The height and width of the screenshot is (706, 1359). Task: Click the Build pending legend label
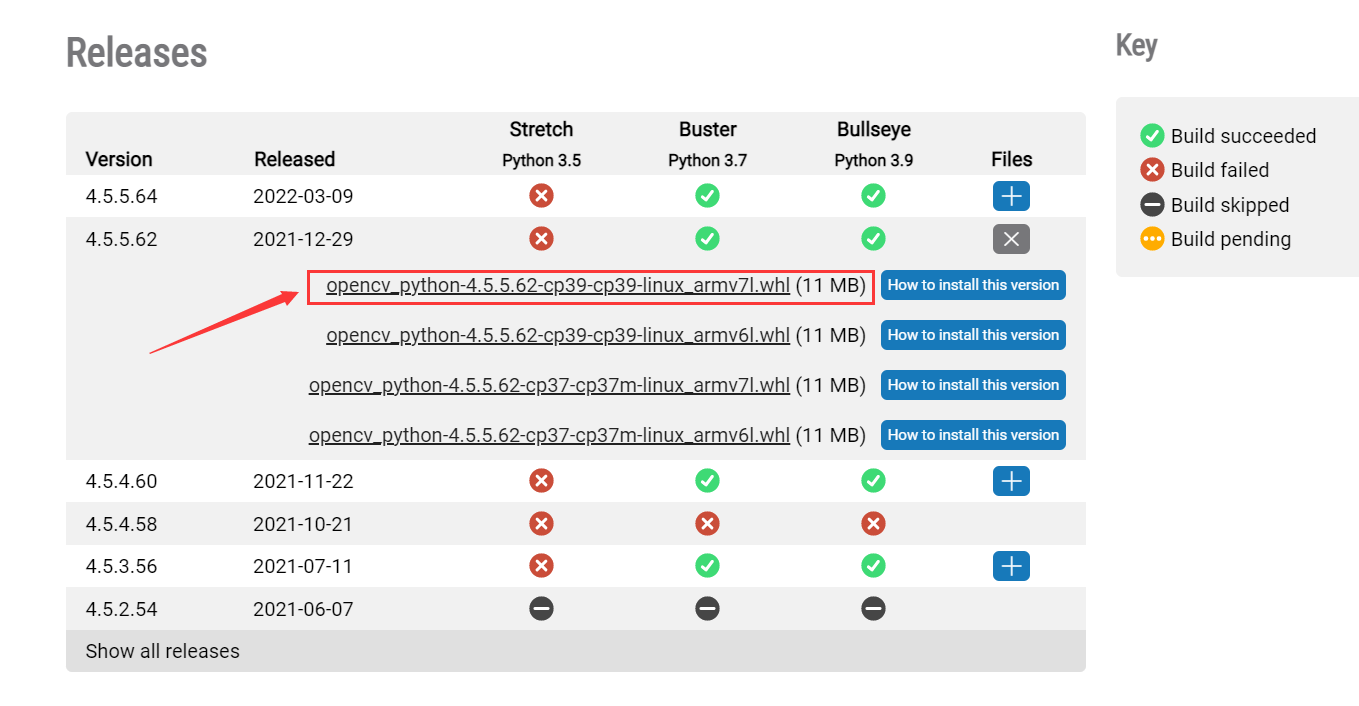click(1231, 239)
